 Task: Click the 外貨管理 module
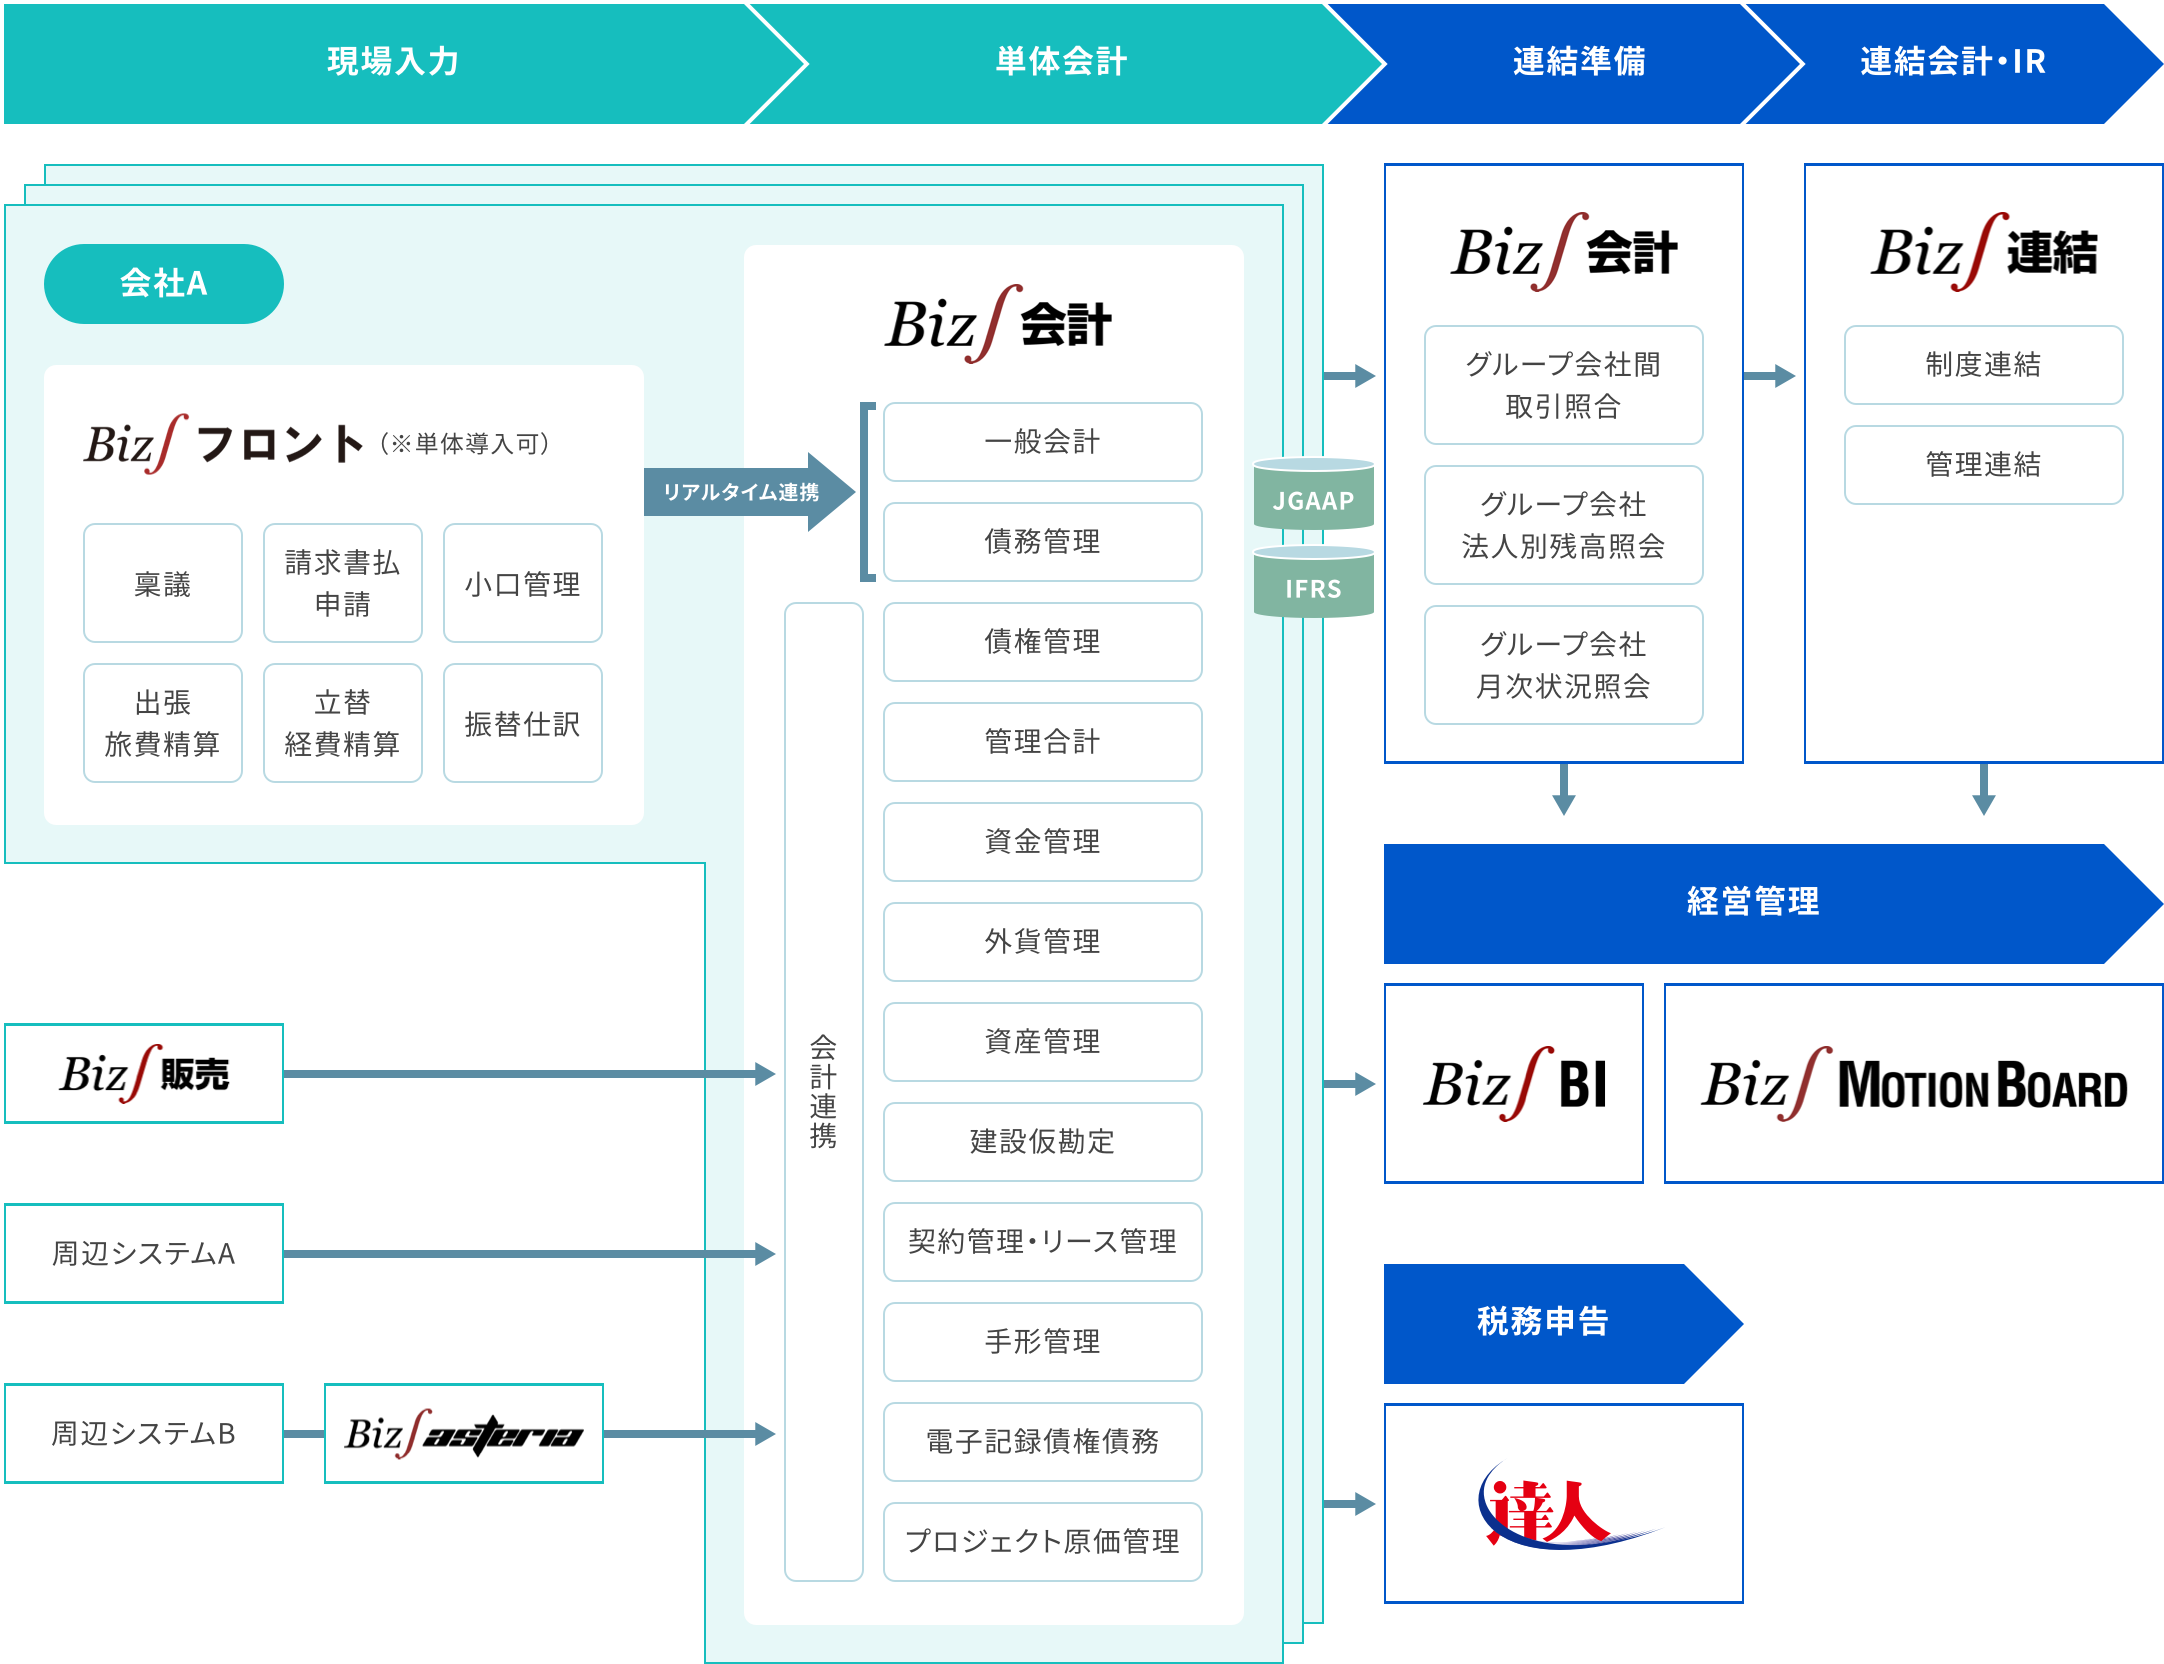coord(1043,942)
